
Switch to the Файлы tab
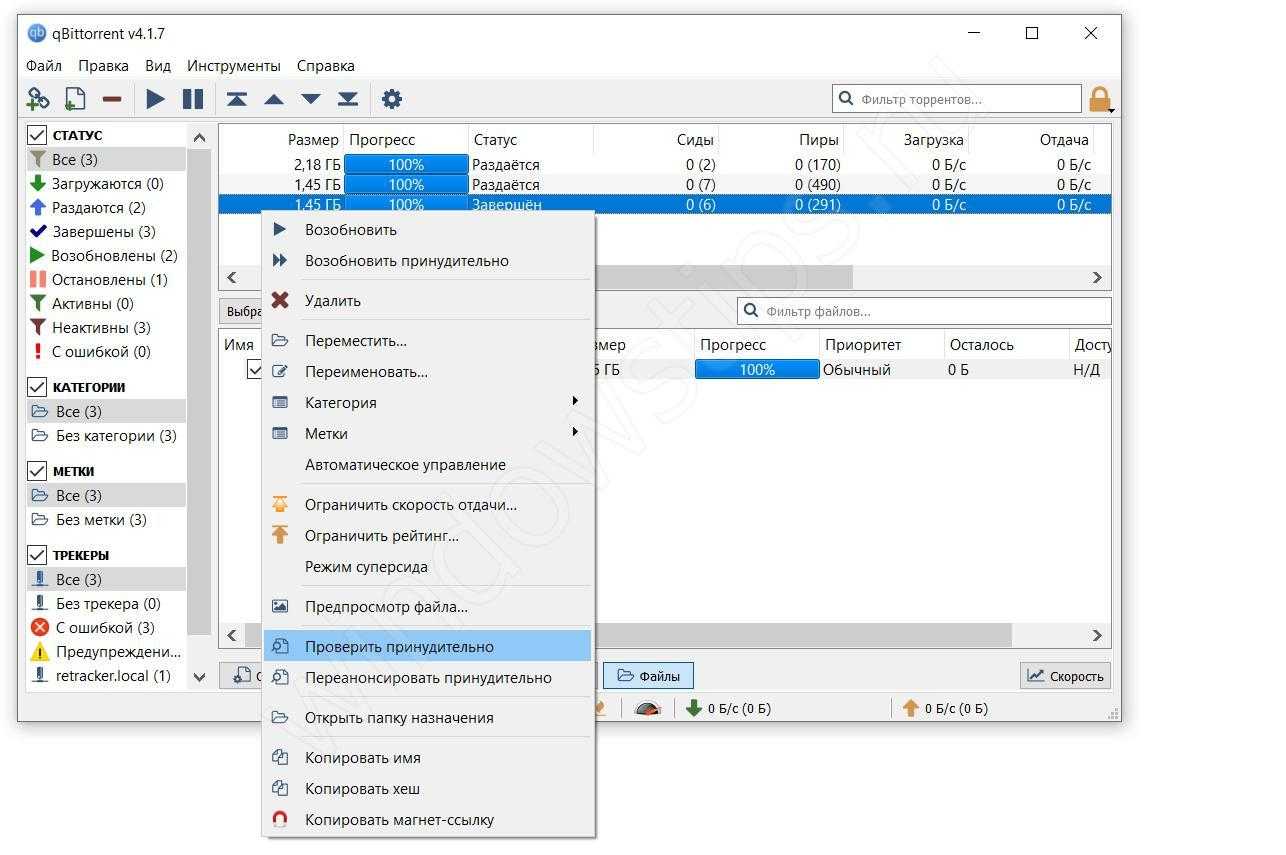point(648,676)
